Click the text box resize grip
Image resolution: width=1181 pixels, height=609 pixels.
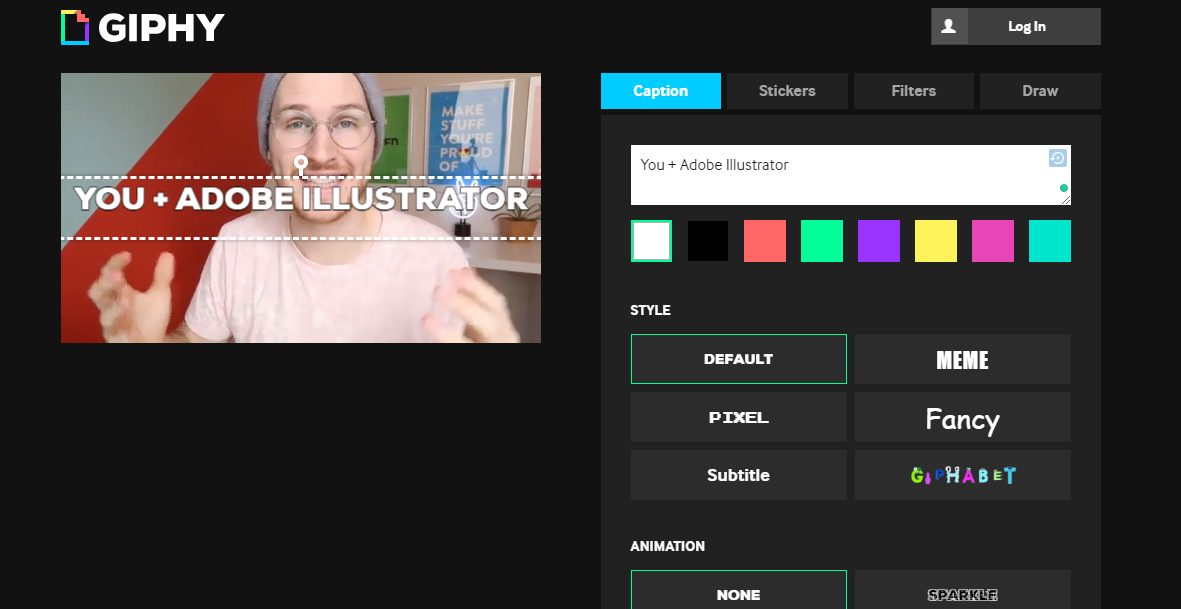click(1066, 199)
